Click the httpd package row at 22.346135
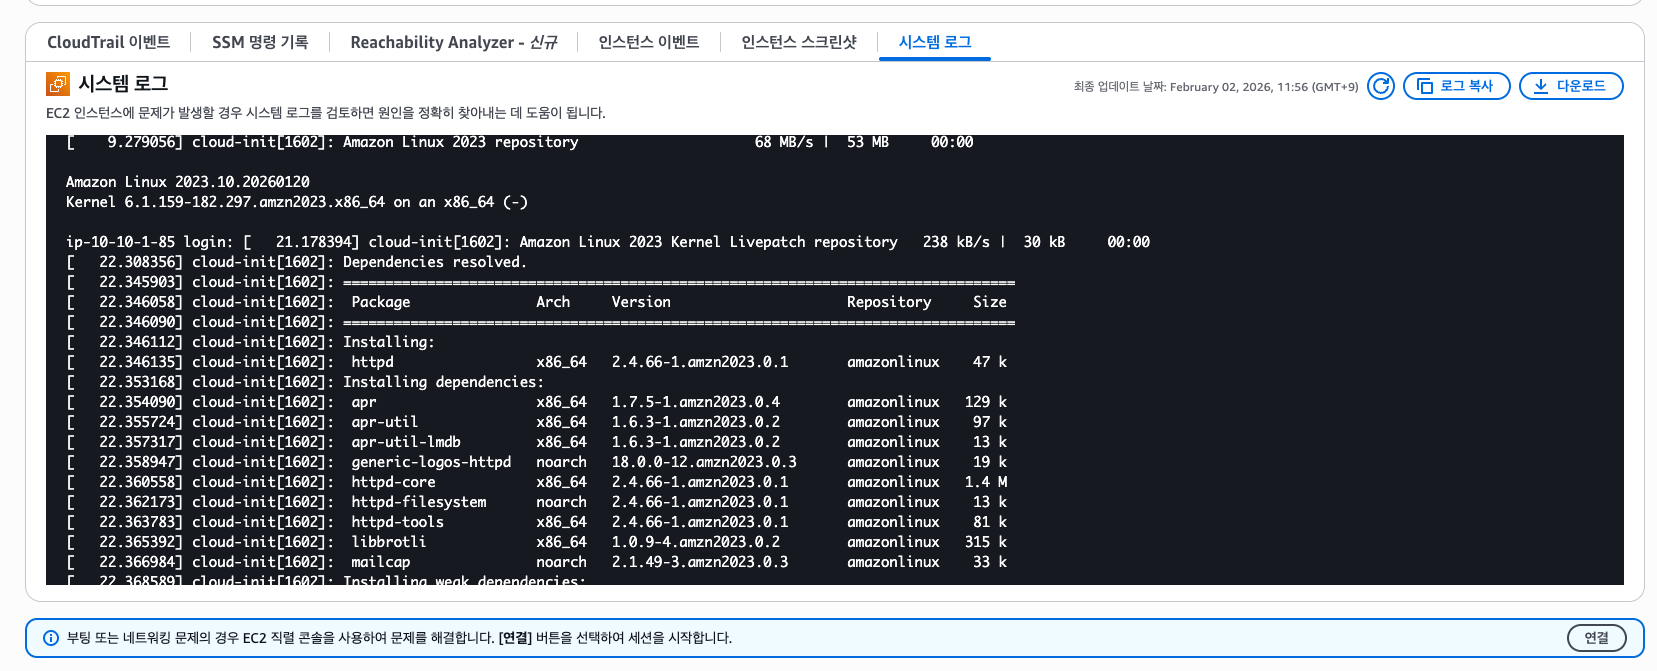This screenshot has height=671, width=1657. click(536, 362)
